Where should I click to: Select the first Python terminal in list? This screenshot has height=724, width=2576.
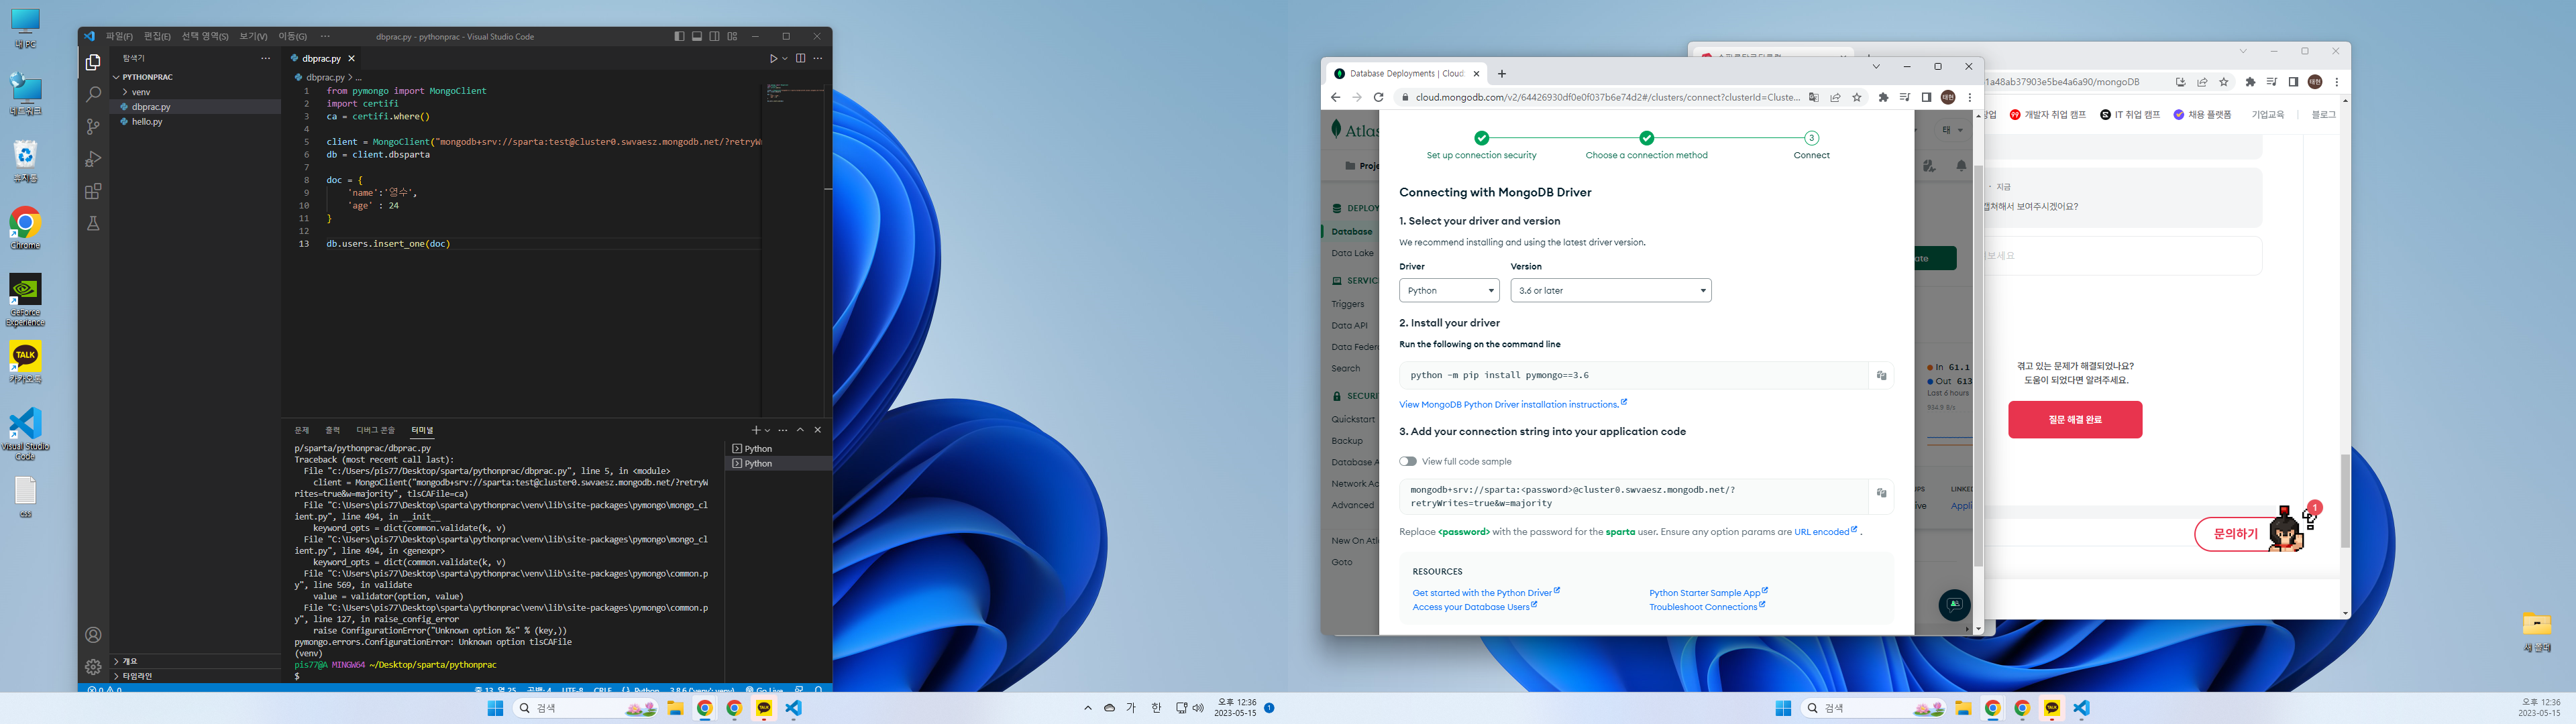777,449
